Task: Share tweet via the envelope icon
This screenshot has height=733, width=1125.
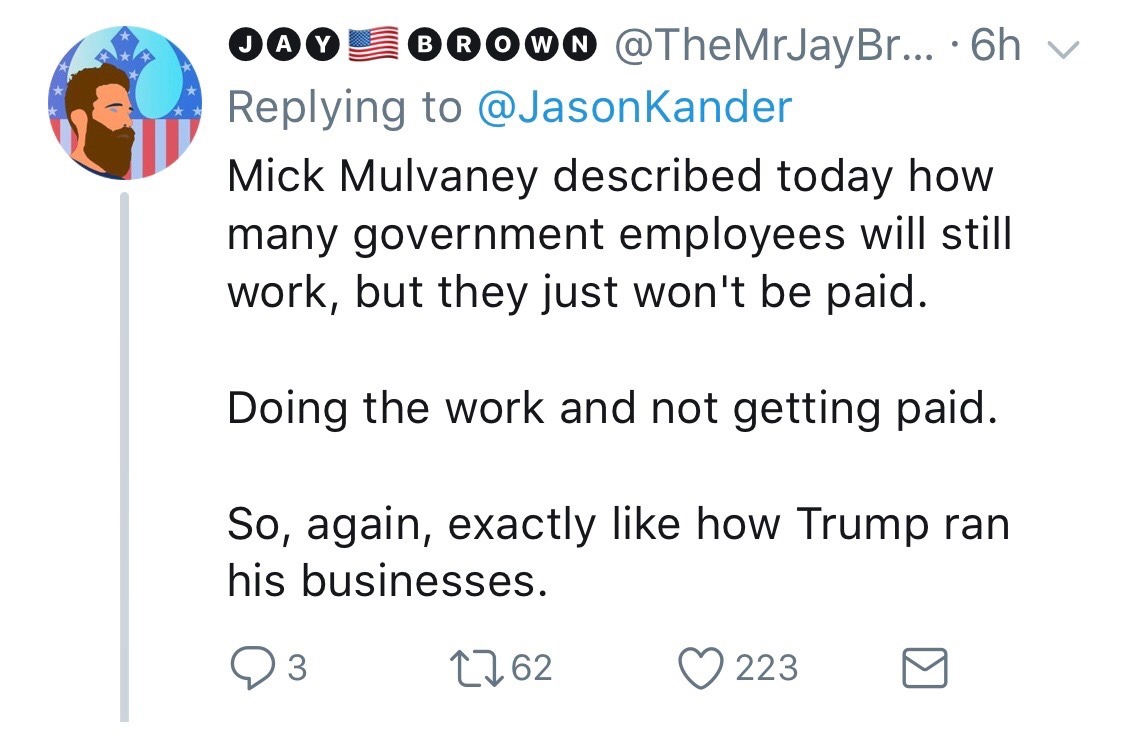Action: pyautogui.click(x=925, y=667)
